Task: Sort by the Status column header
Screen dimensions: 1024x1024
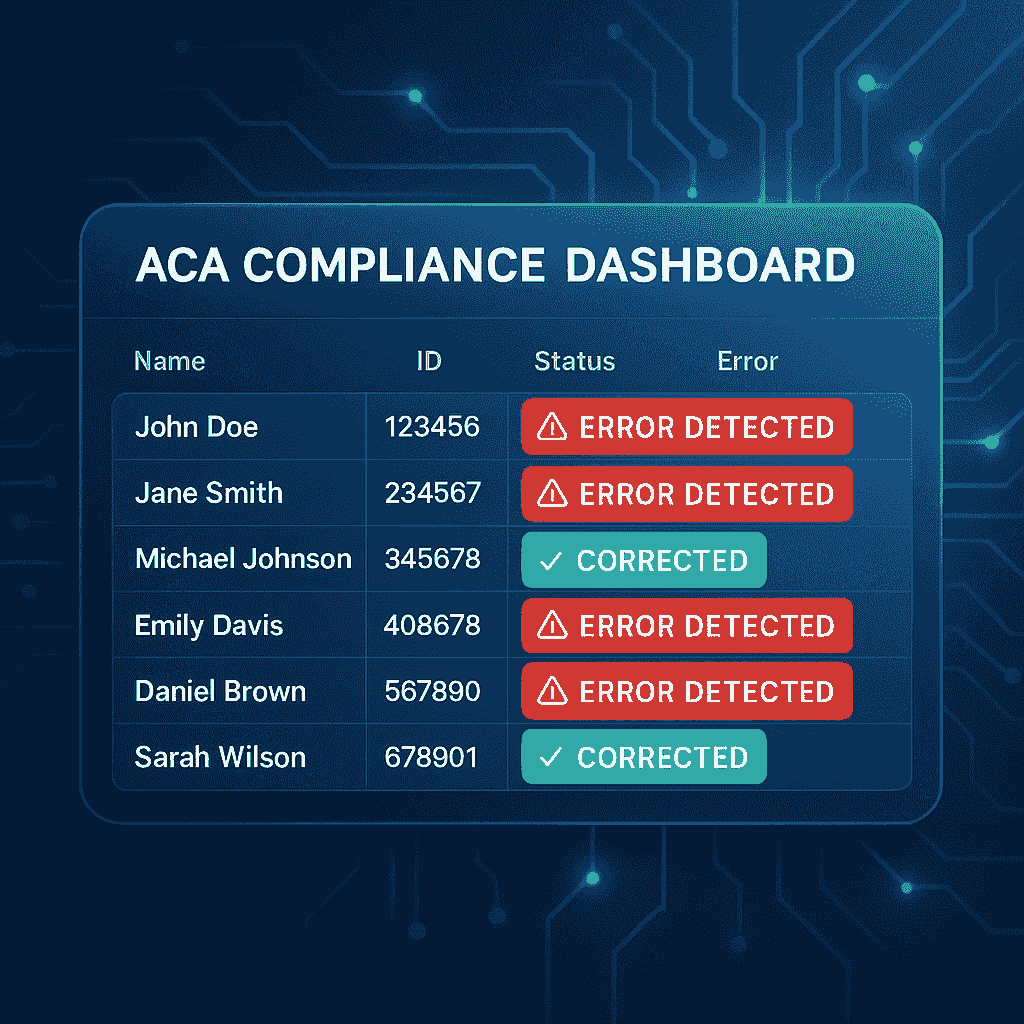Action: coord(574,361)
